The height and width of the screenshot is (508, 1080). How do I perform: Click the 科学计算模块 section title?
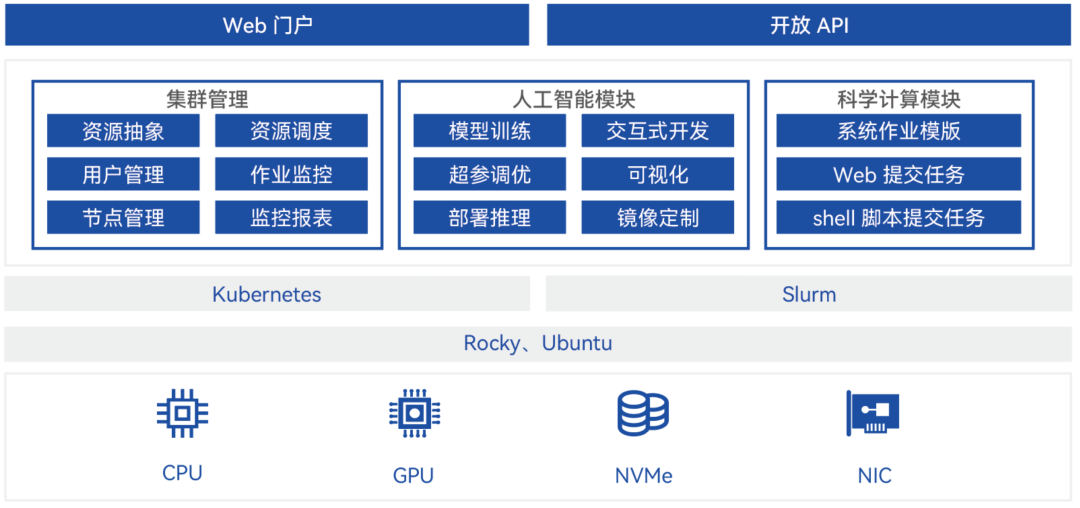[x=899, y=100]
